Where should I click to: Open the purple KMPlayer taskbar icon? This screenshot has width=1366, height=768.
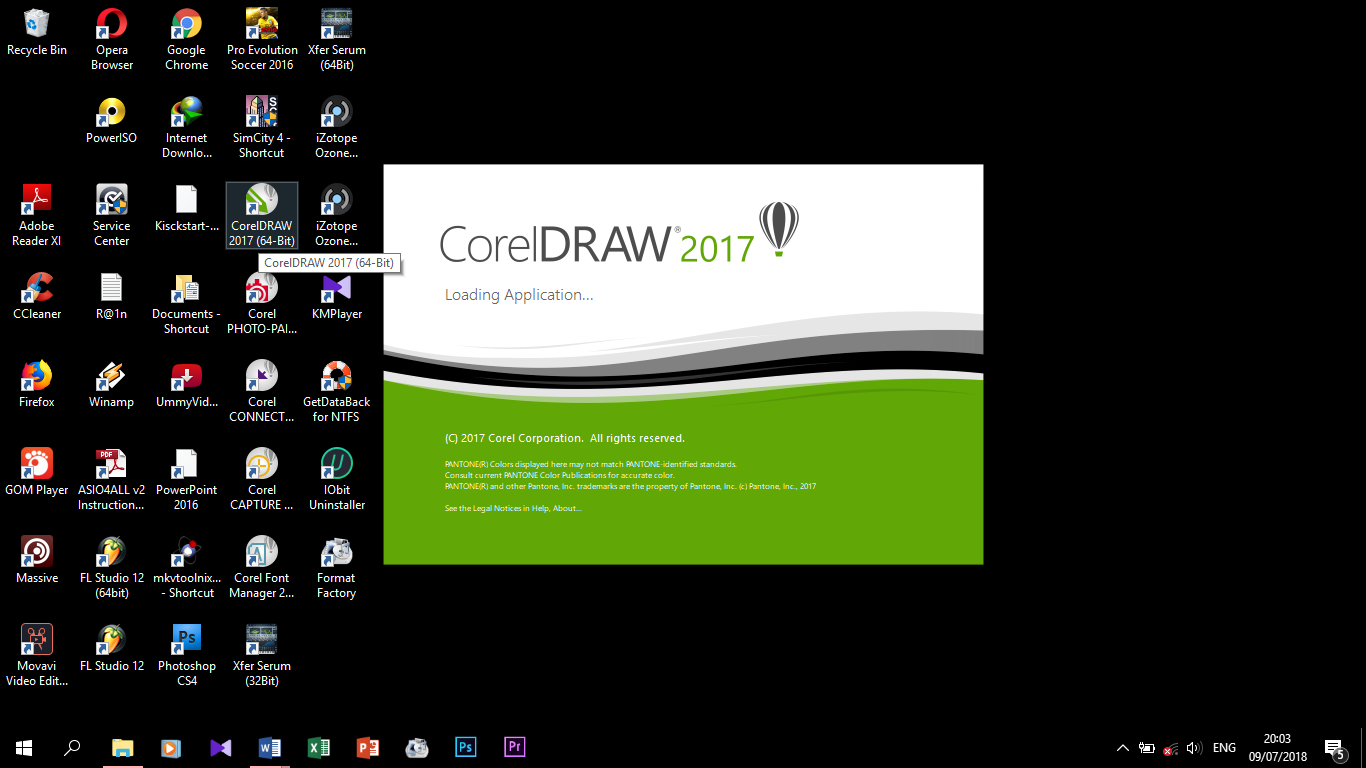tap(221, 747)
